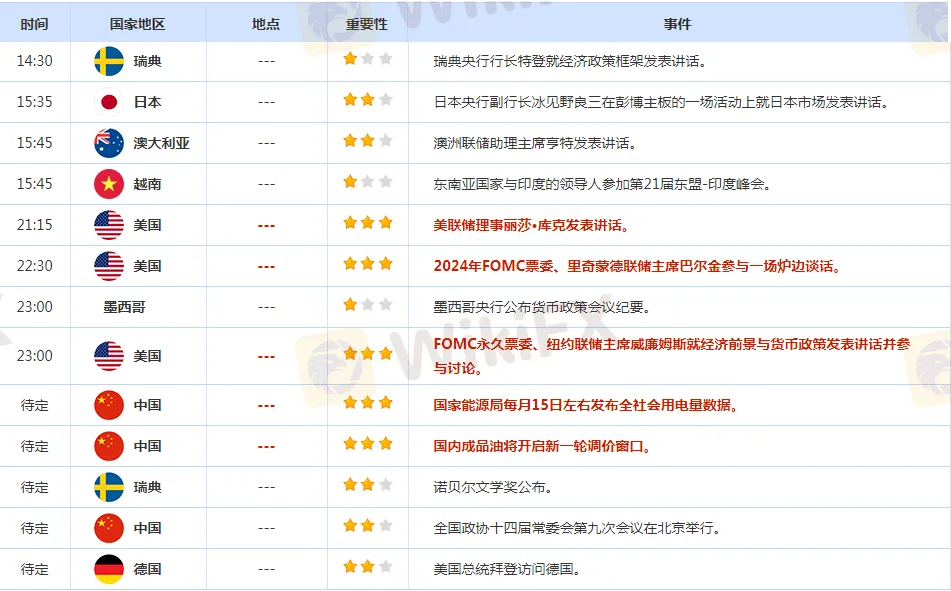Click the 墨西哥 country cell
This screenshot has height=591, width=951.
(124, 307)
